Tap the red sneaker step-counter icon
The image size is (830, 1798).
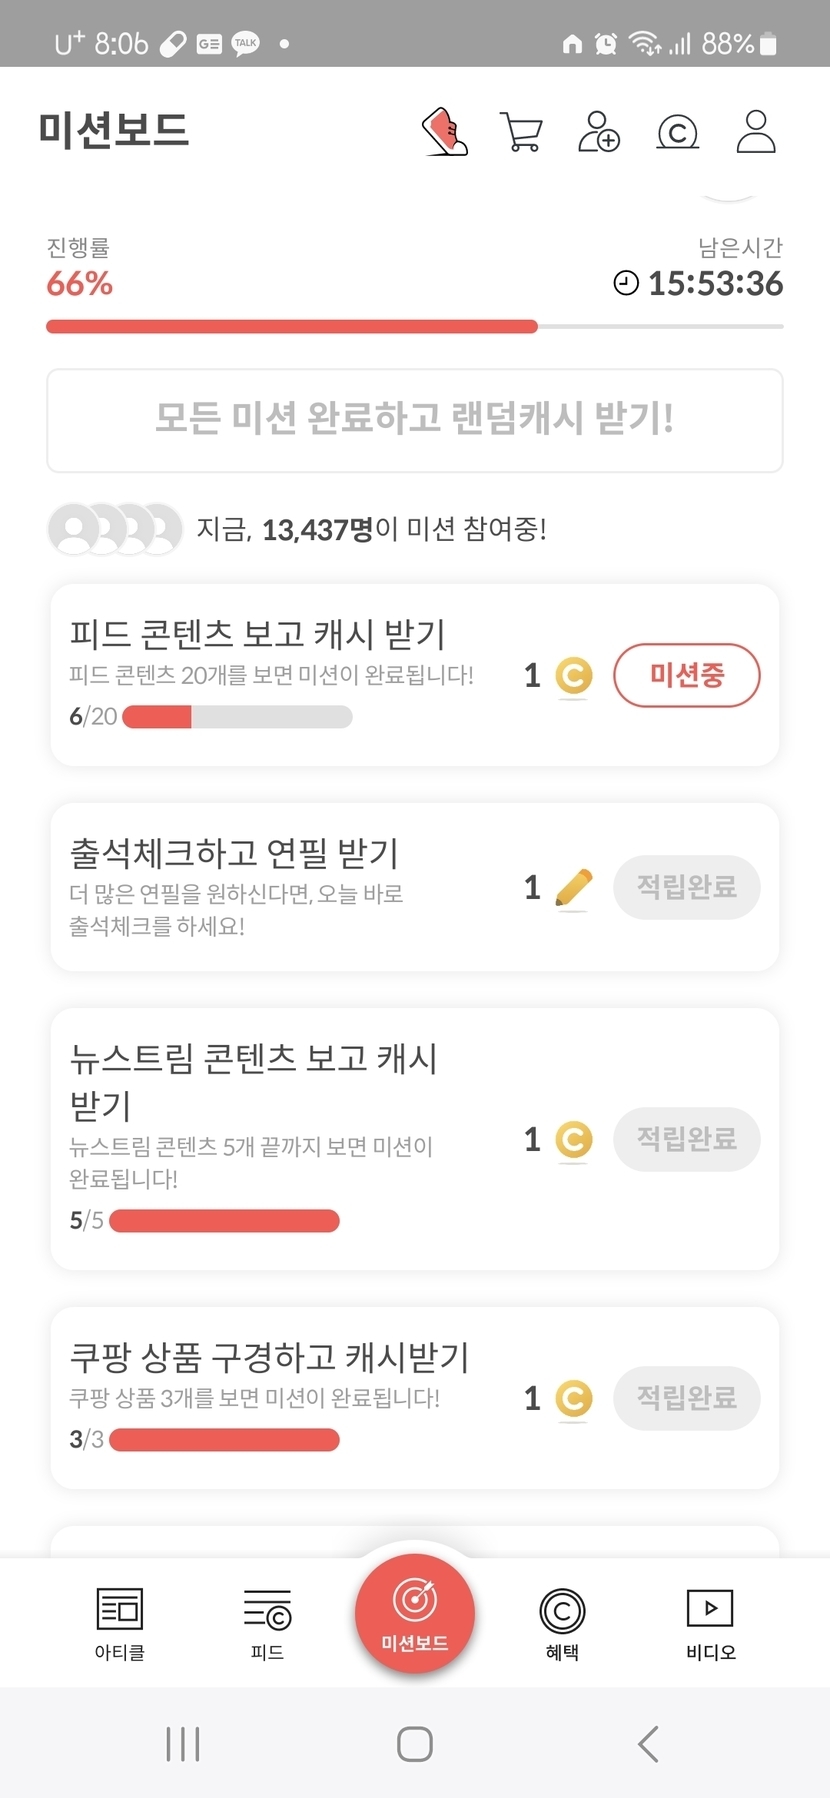coord(445,132)
